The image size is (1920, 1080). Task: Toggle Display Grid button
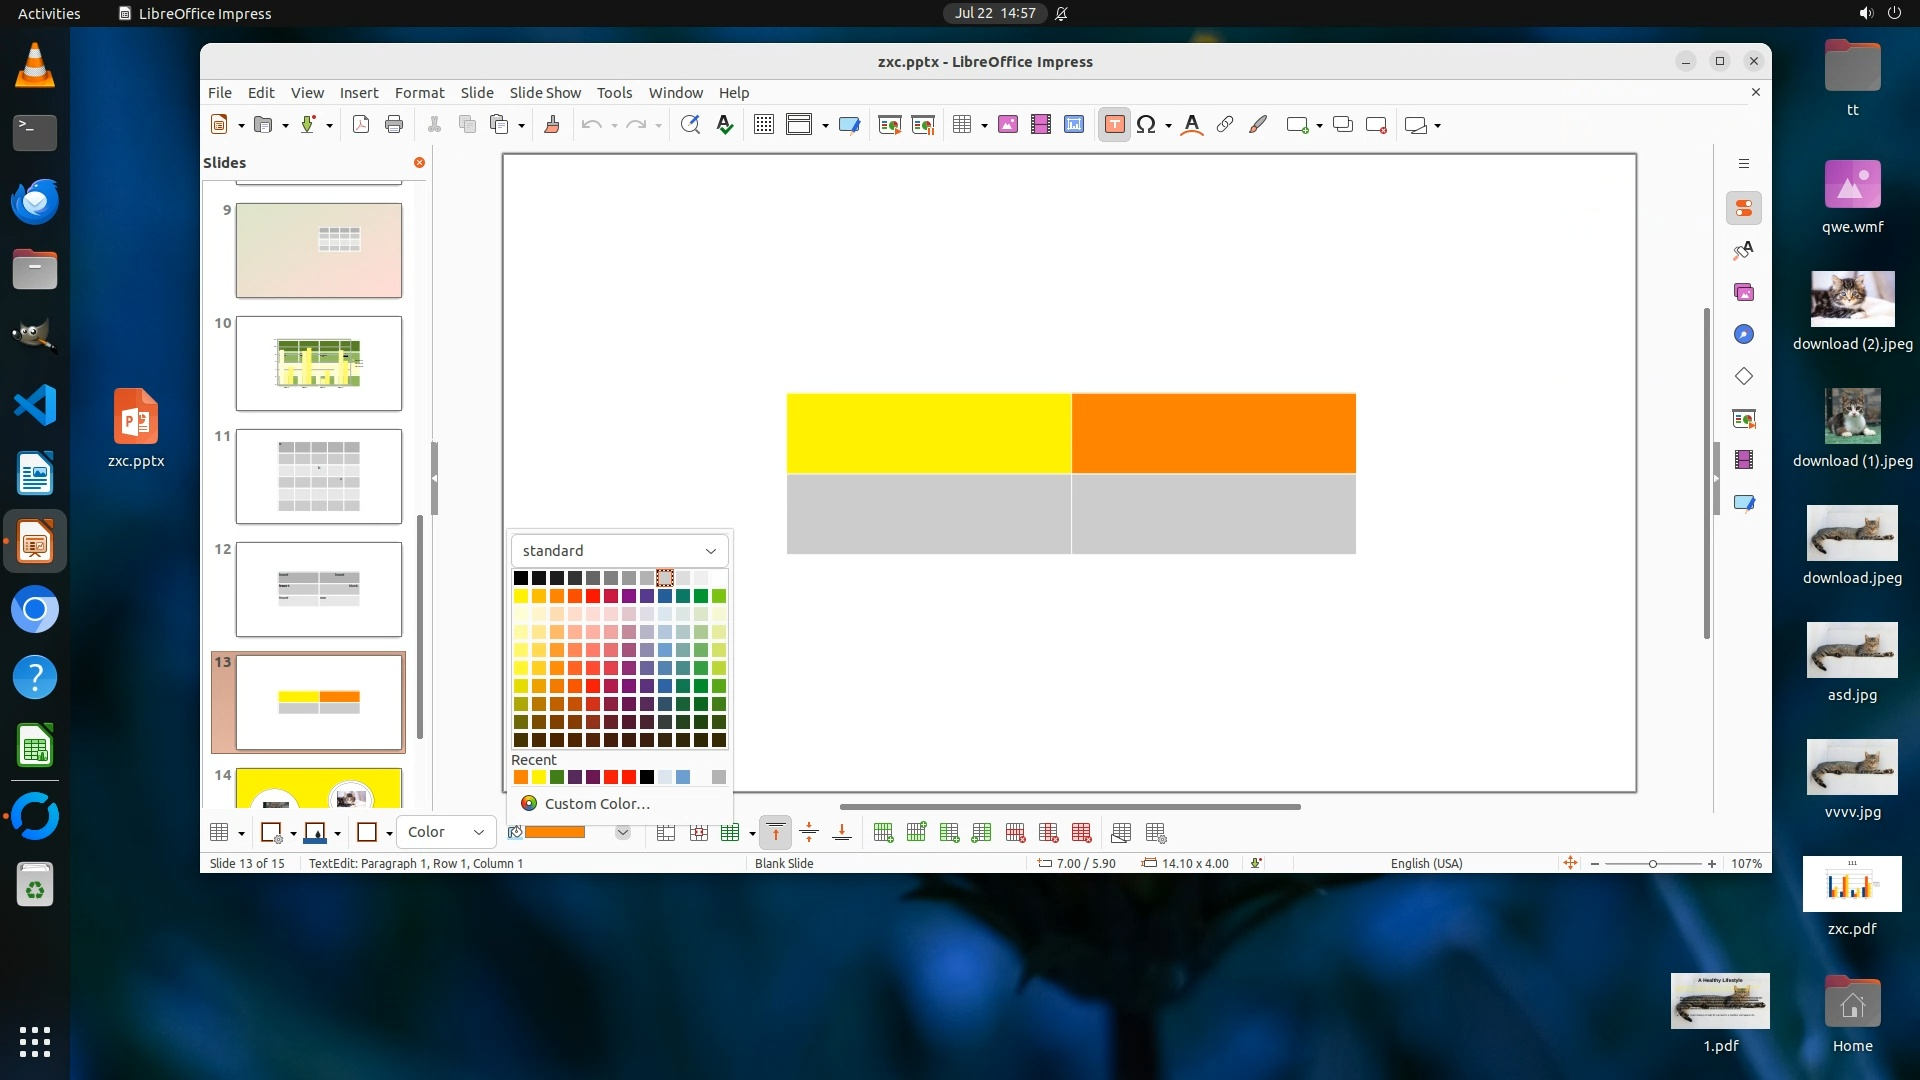coord(763,125)
